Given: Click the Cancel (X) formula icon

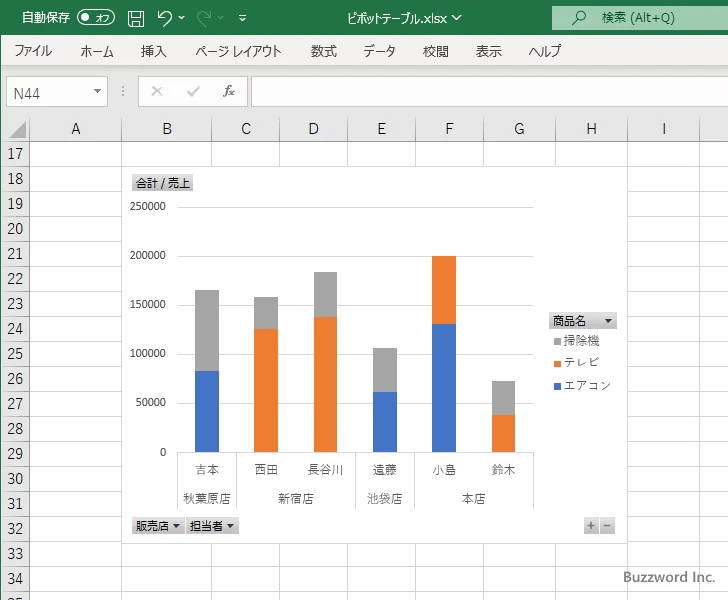Looking at the screenshot, I should click(157, 91).
